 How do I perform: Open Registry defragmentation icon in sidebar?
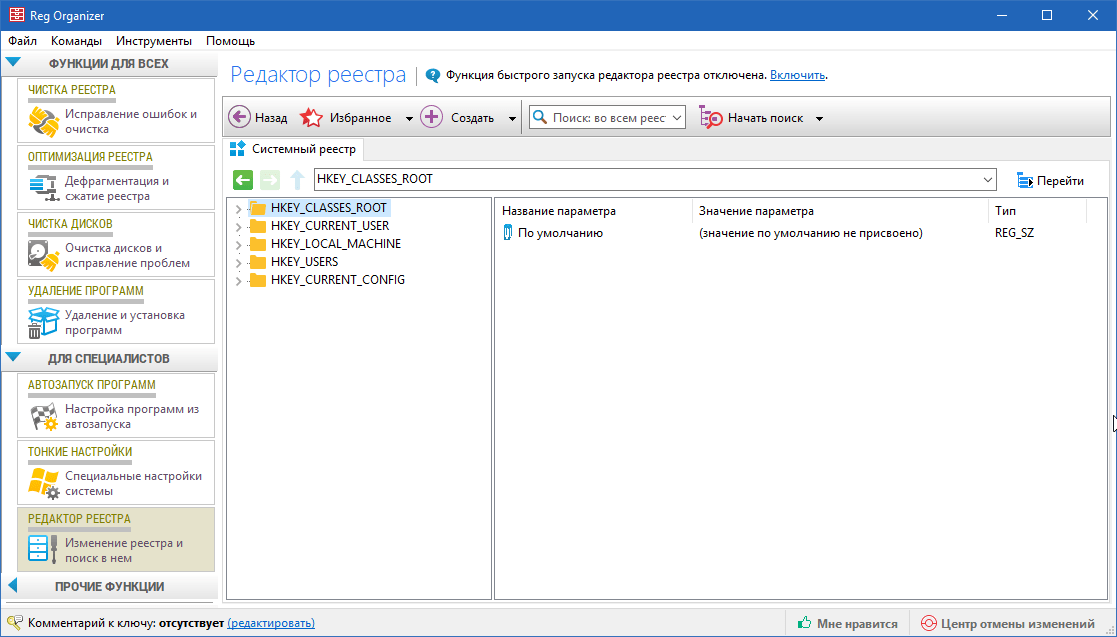43,189
